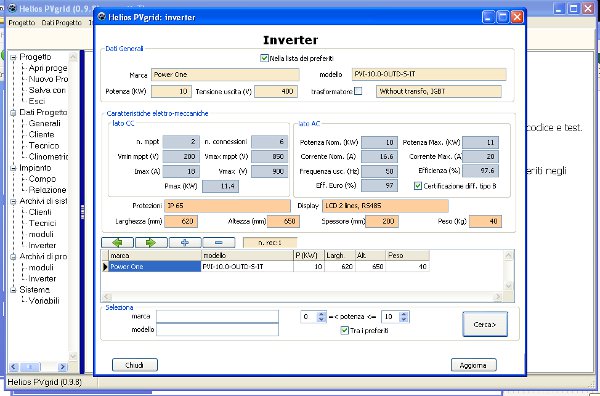Decrease maximum potenza with spinner down arrow
The height and width of the screenshot is (396, 600).
(x=404, y=319)
